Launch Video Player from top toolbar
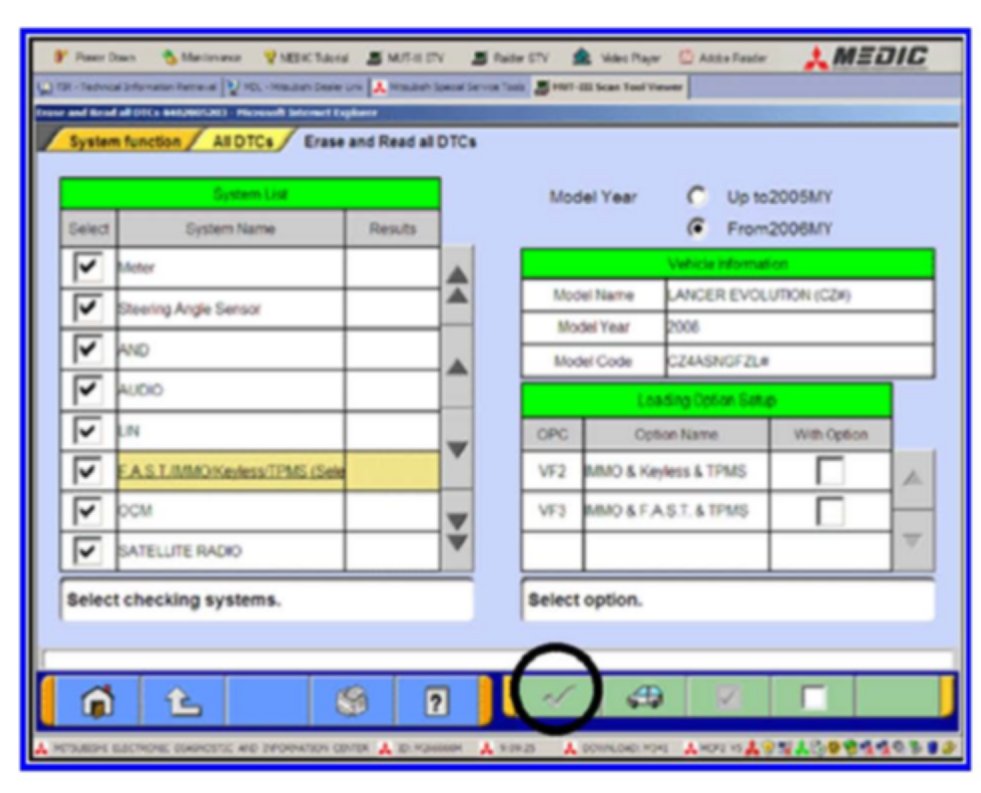The image size is (981, 793). [620, 58]
